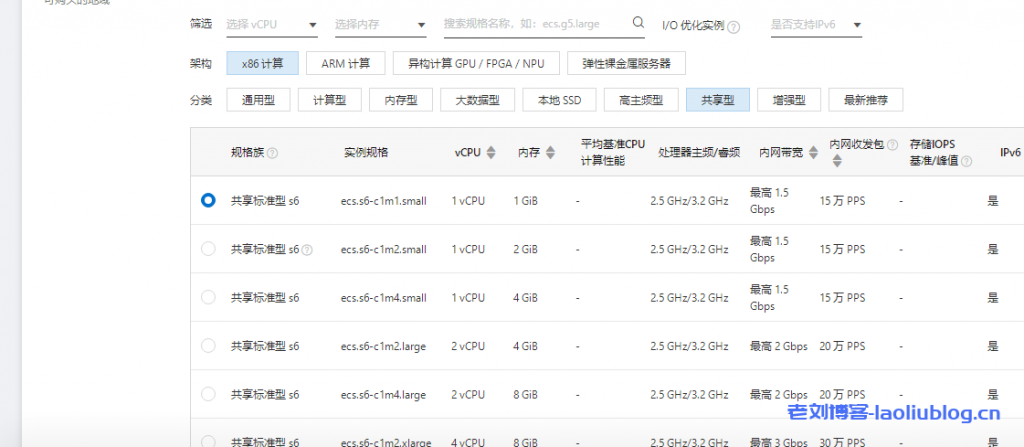The image size is (1024, 447).
Task: Switch to ARM 计算 architecture tab
Action: click(345, 63)
